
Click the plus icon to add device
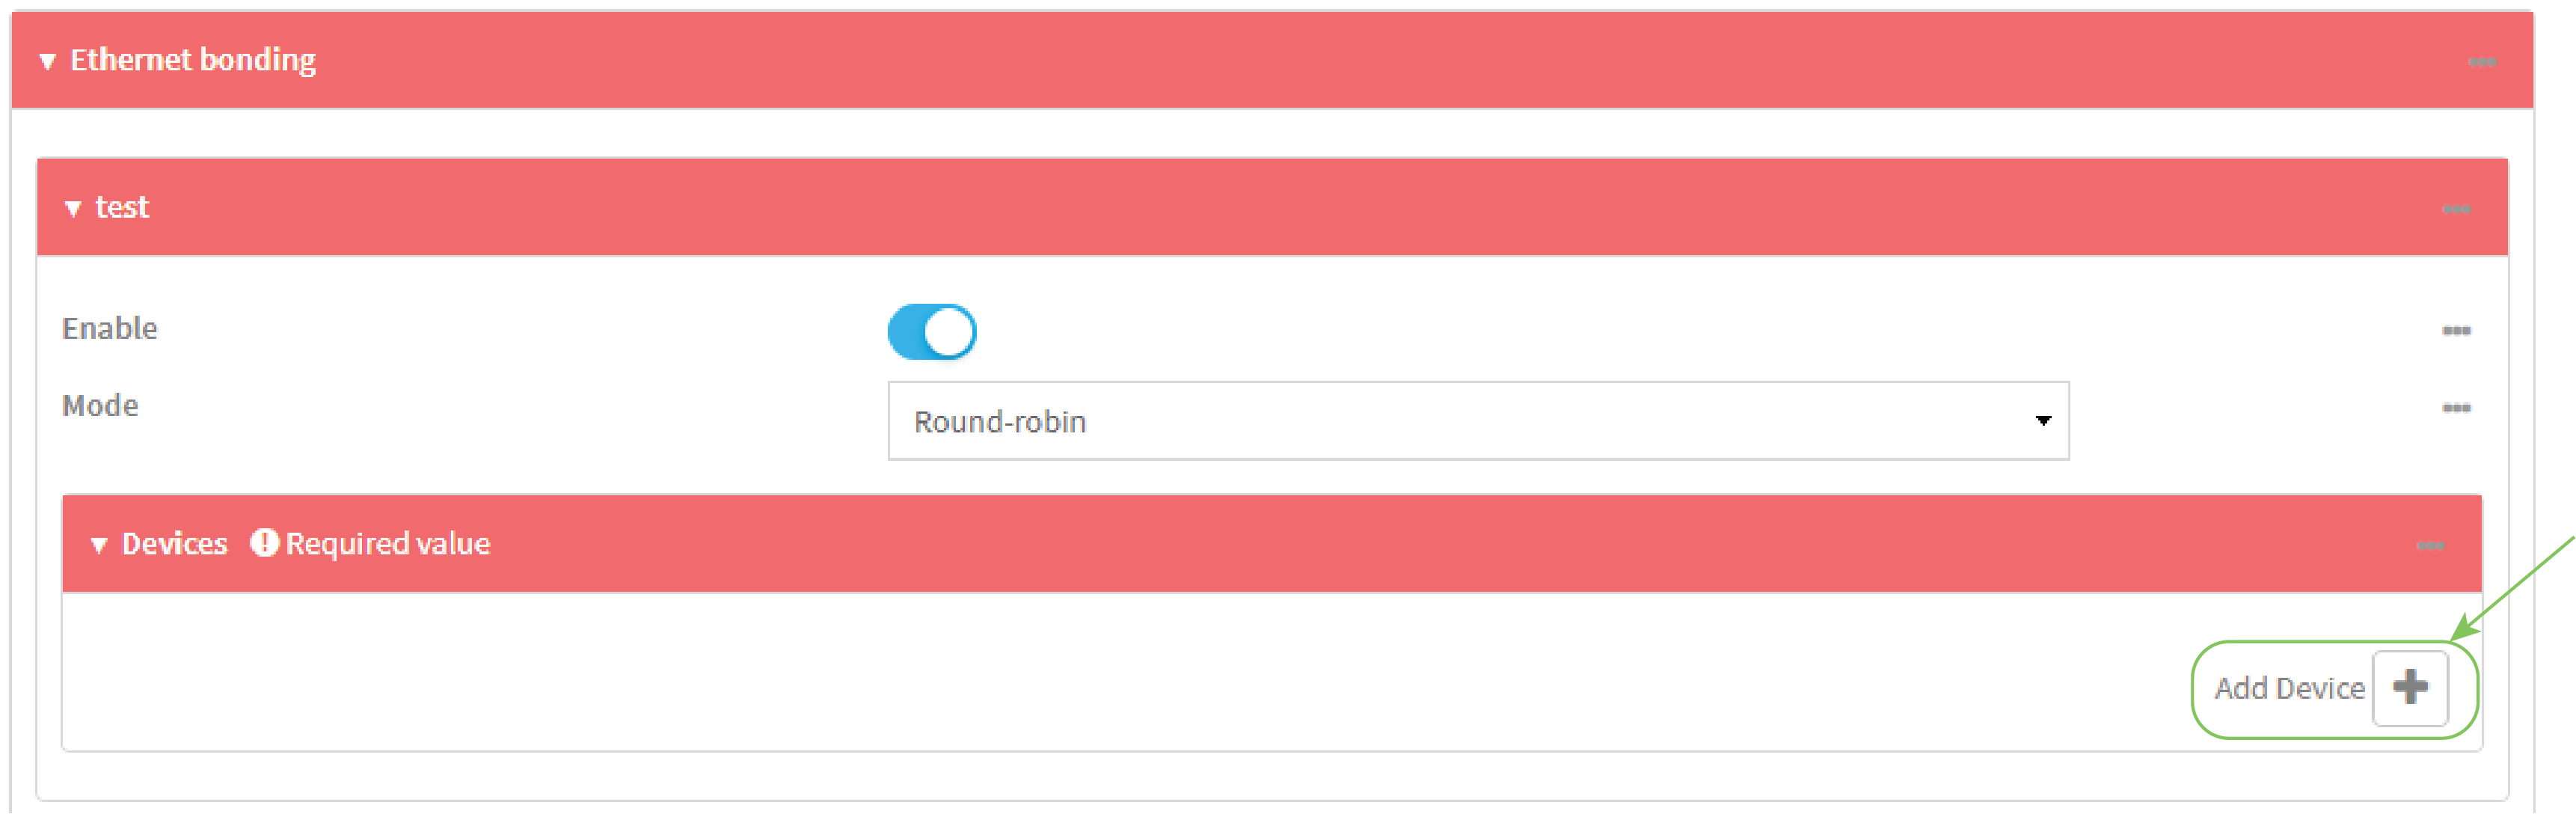point(2410,688)
